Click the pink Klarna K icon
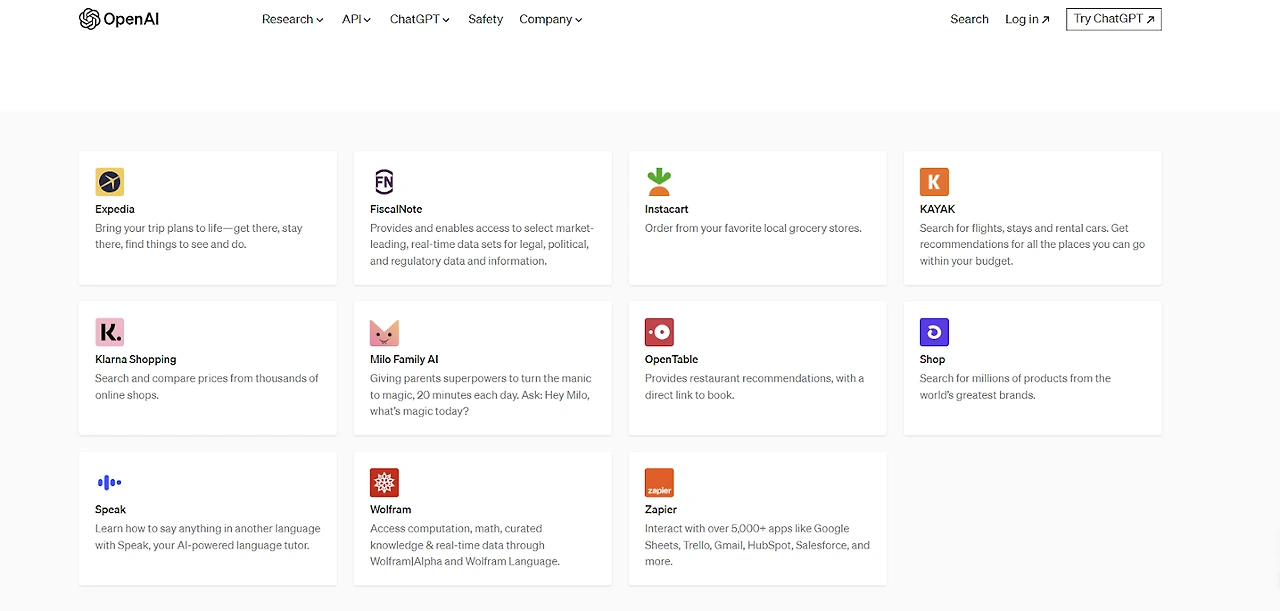 click(x=110, y=332)
